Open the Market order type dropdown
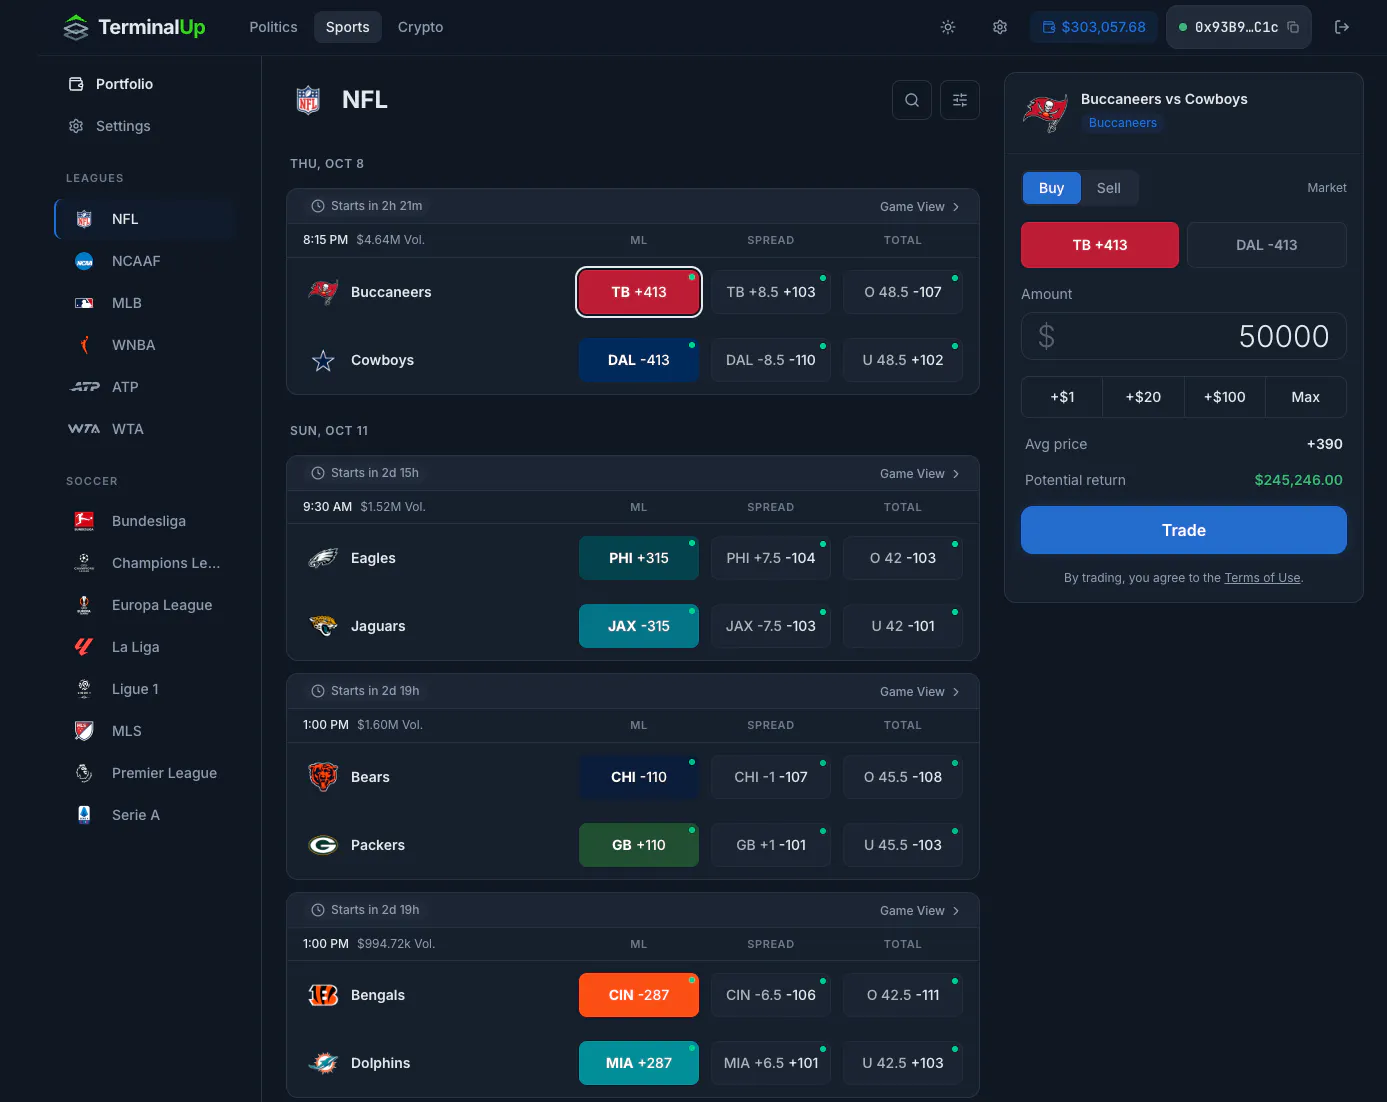Screen dimensions: 1387x1102 [x=1327, y=188]
